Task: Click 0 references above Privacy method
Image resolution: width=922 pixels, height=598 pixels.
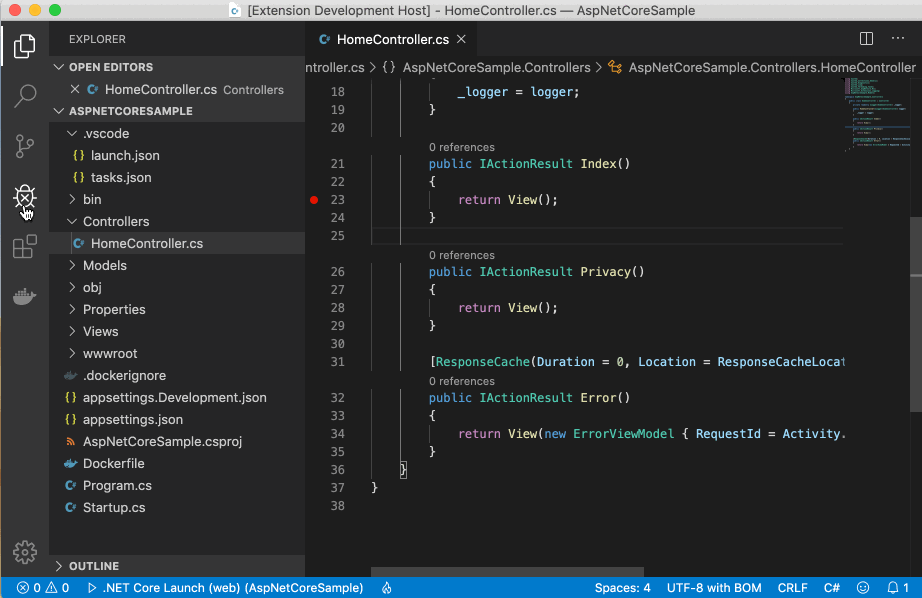Action: point(462,255)
